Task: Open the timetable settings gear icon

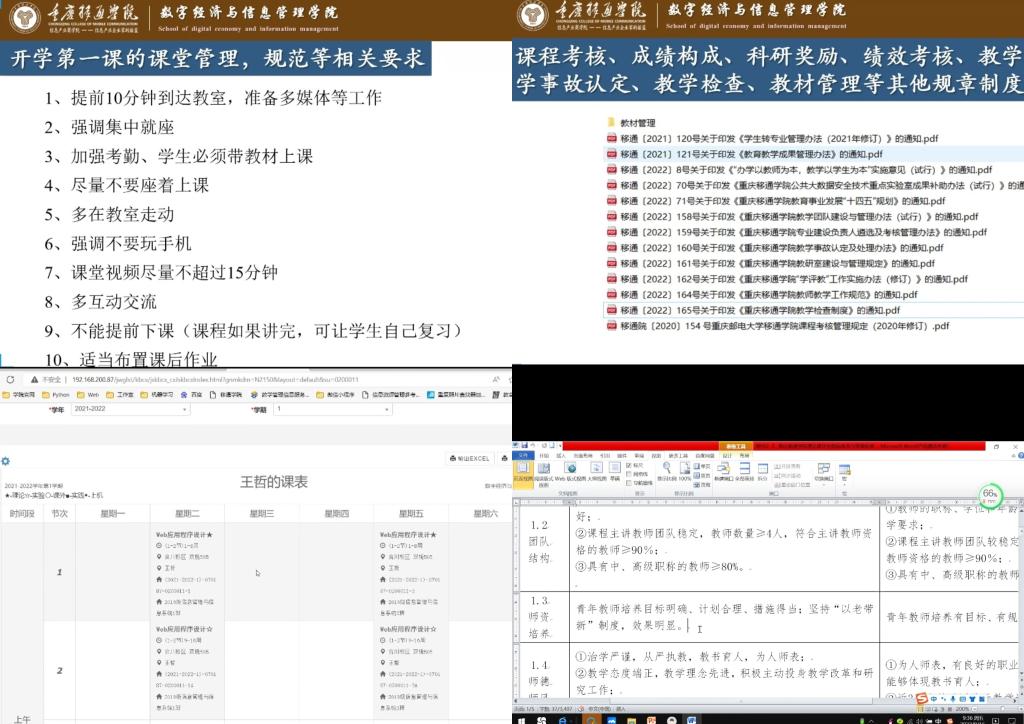Action: point(6,461)
